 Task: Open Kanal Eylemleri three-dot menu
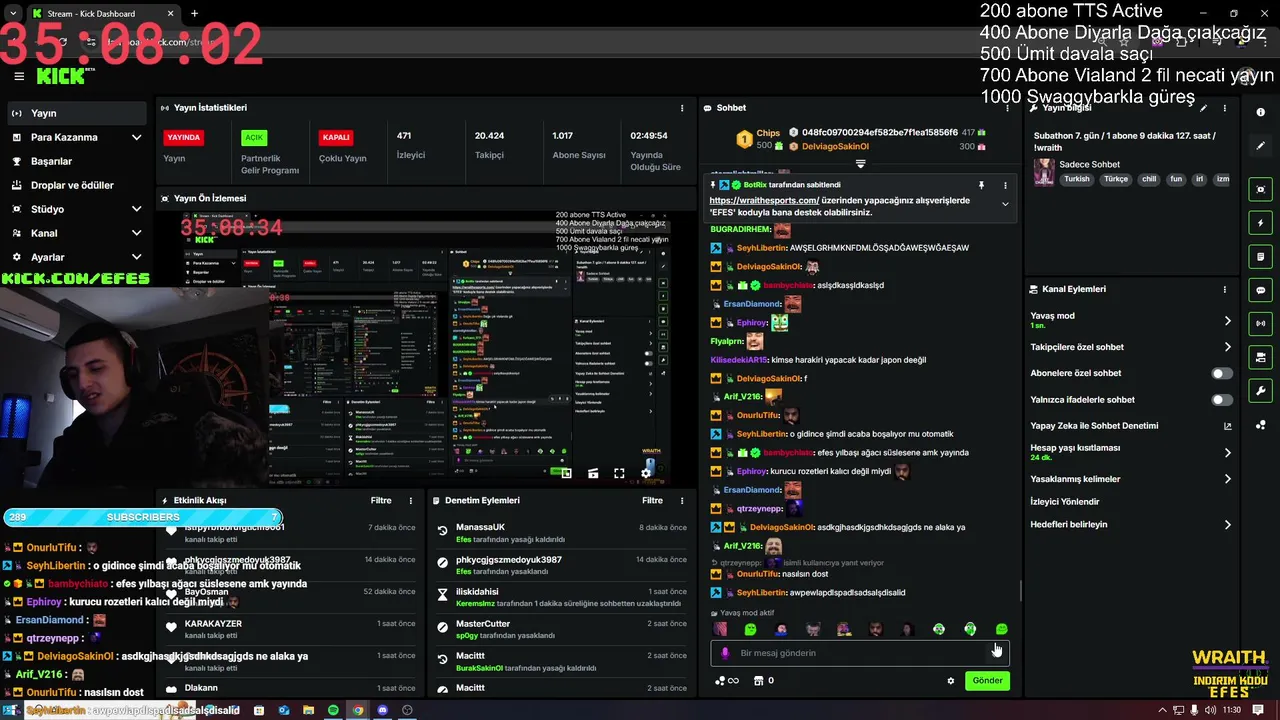coord(1224,289)
